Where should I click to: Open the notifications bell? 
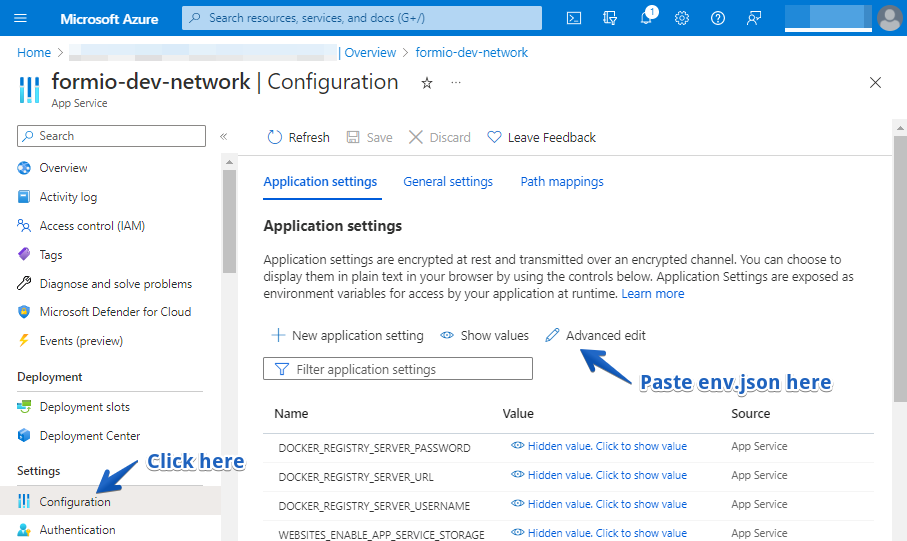tap(647, 18)
